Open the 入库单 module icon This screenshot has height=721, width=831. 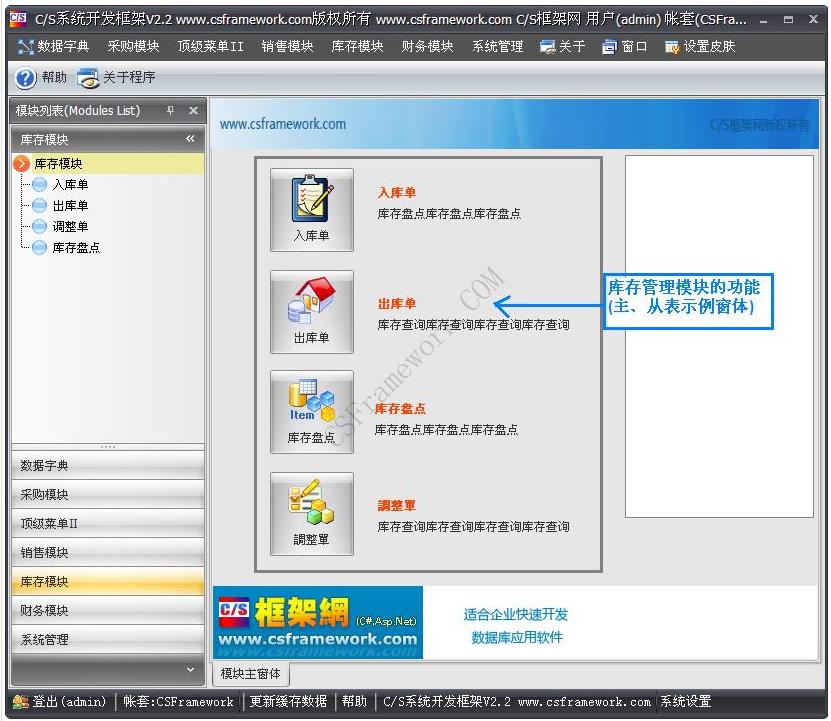[x=310, y=208]
